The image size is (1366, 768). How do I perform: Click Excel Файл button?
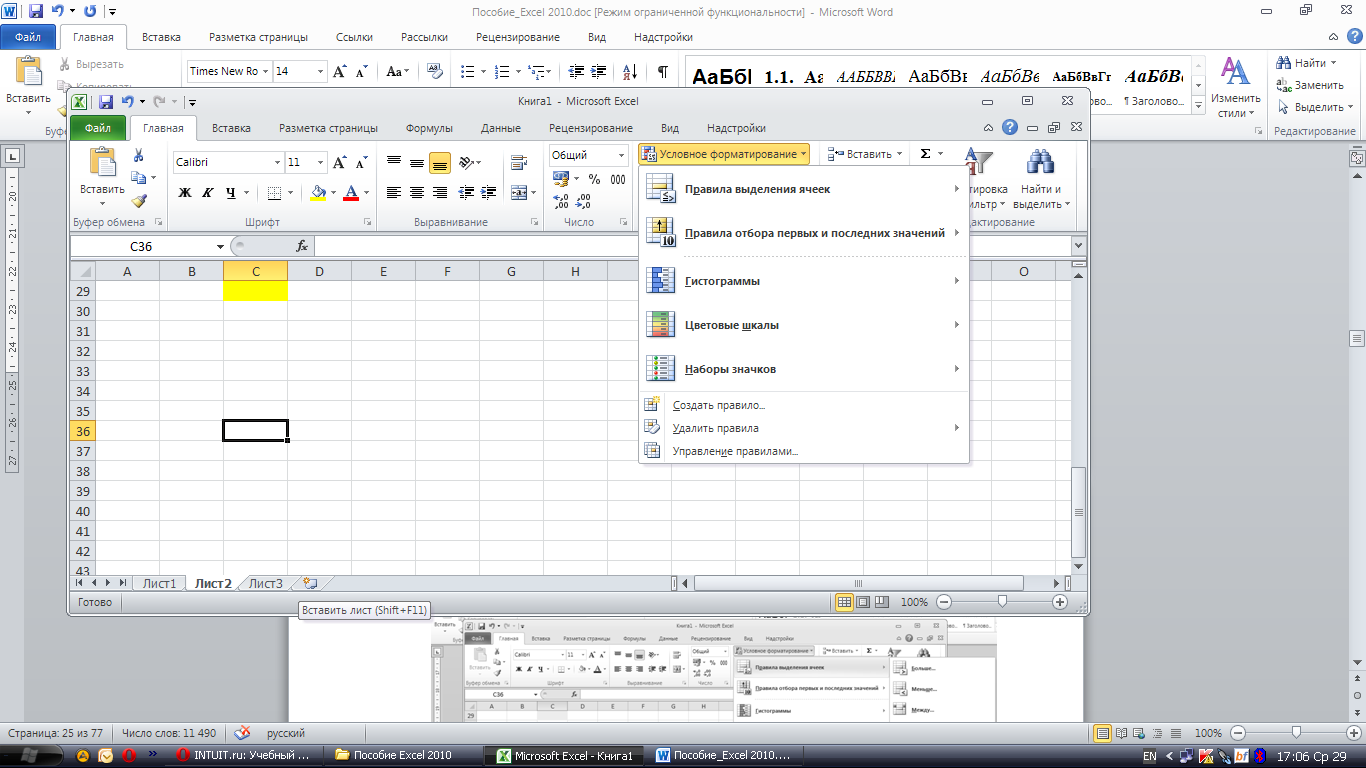point(98,128)
